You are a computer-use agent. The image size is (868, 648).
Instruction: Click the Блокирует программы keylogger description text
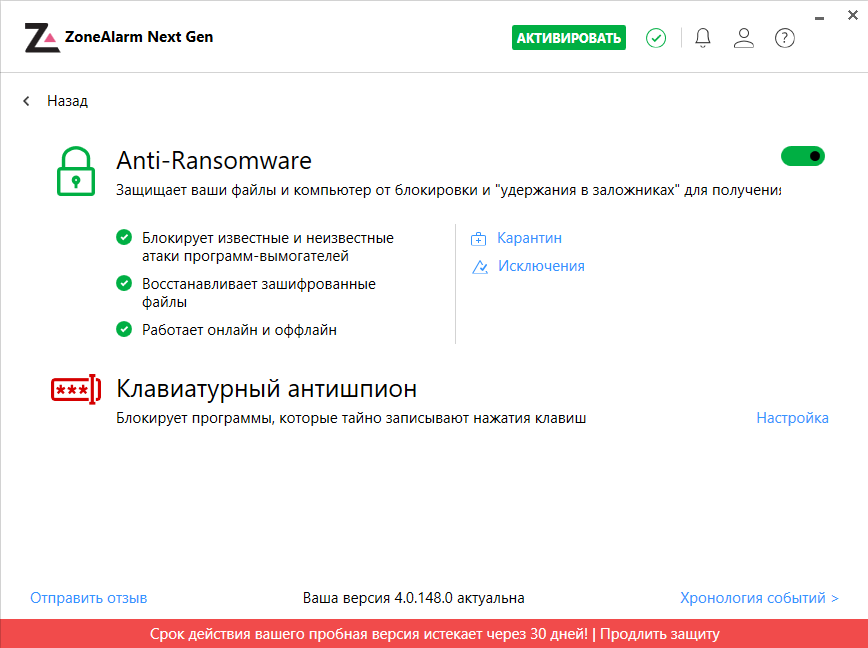pyautogui.click(x=351, y=418)
